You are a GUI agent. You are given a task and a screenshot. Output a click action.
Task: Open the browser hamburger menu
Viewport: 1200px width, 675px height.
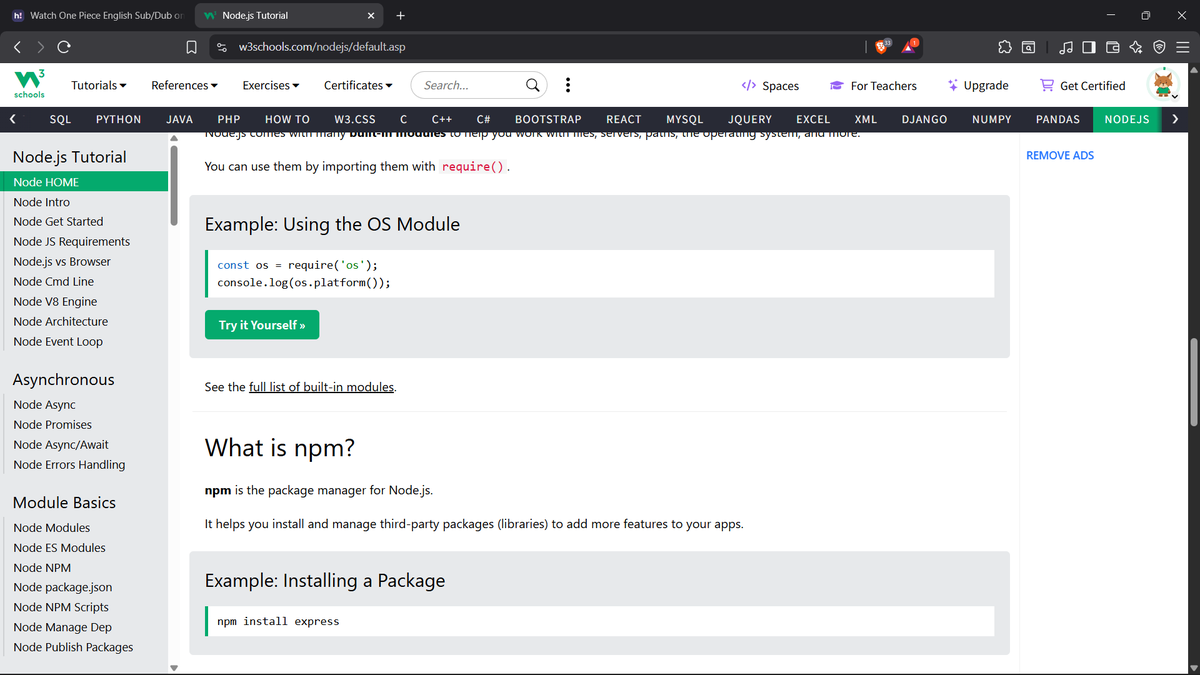click(x=1182, y=47)
